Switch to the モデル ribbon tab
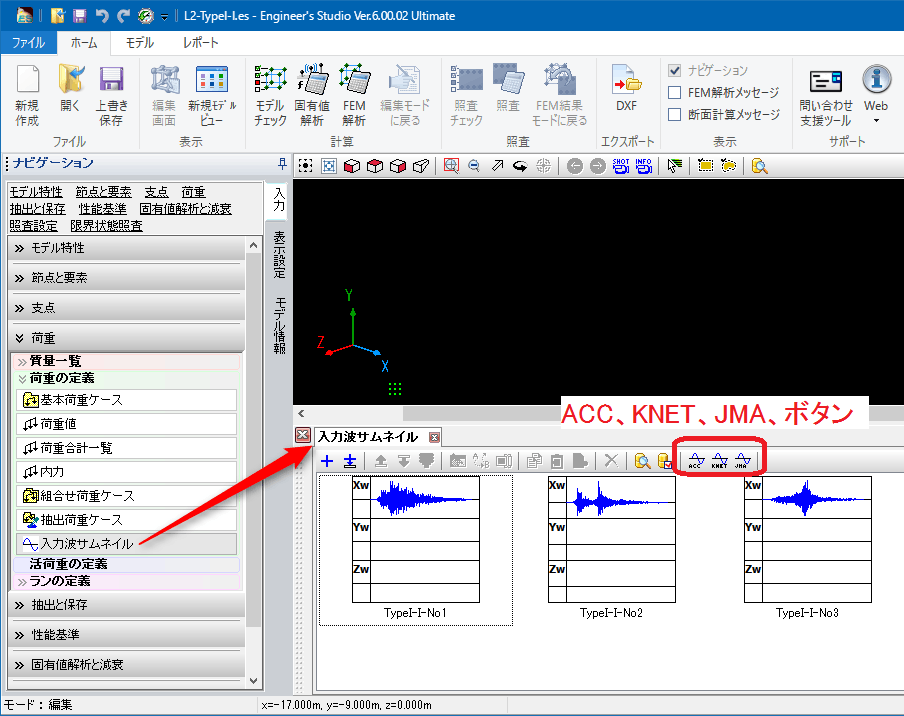This screenshot has width=904, height=716. [x=140, y=43]
